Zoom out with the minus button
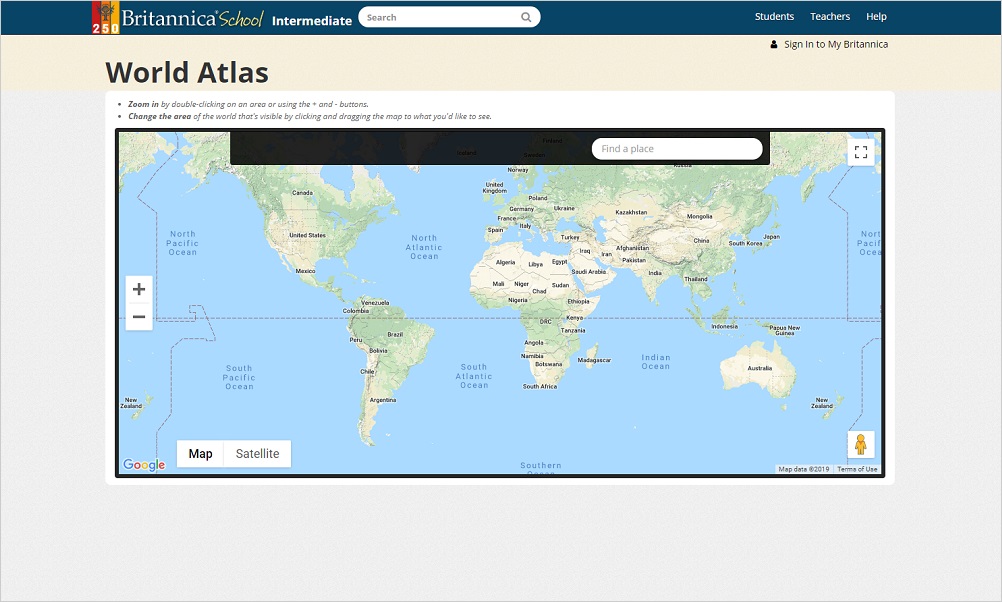The width and height of the screenshot is (1002, 602). point(139,317)
